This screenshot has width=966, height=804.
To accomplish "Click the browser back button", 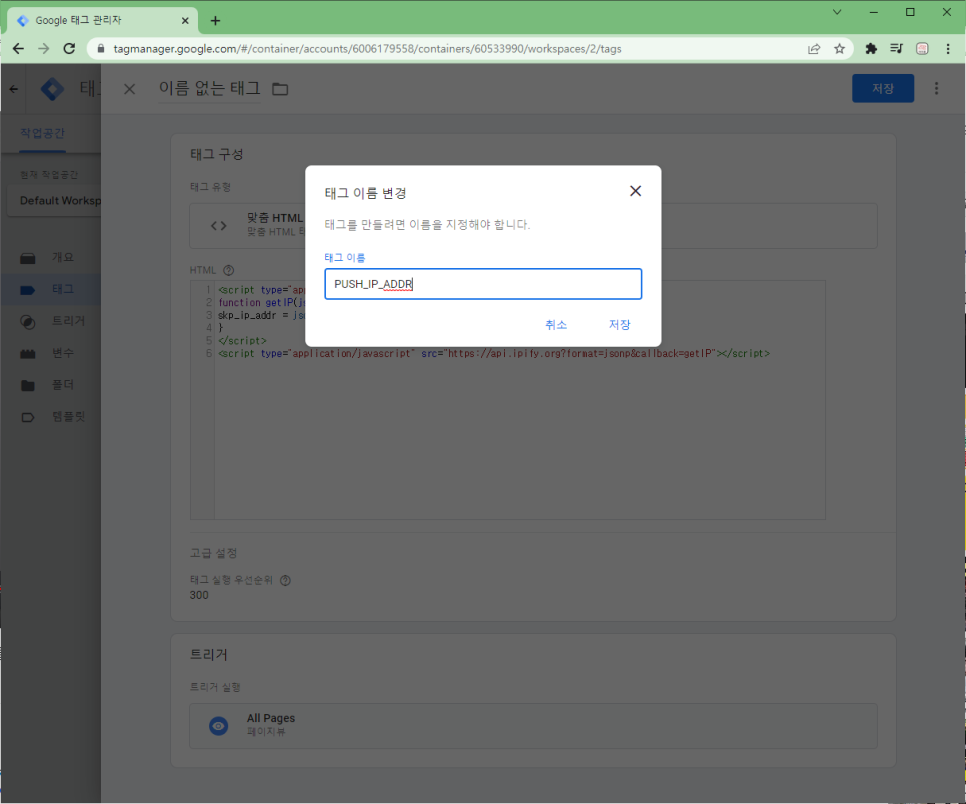I will pos(18,49).
